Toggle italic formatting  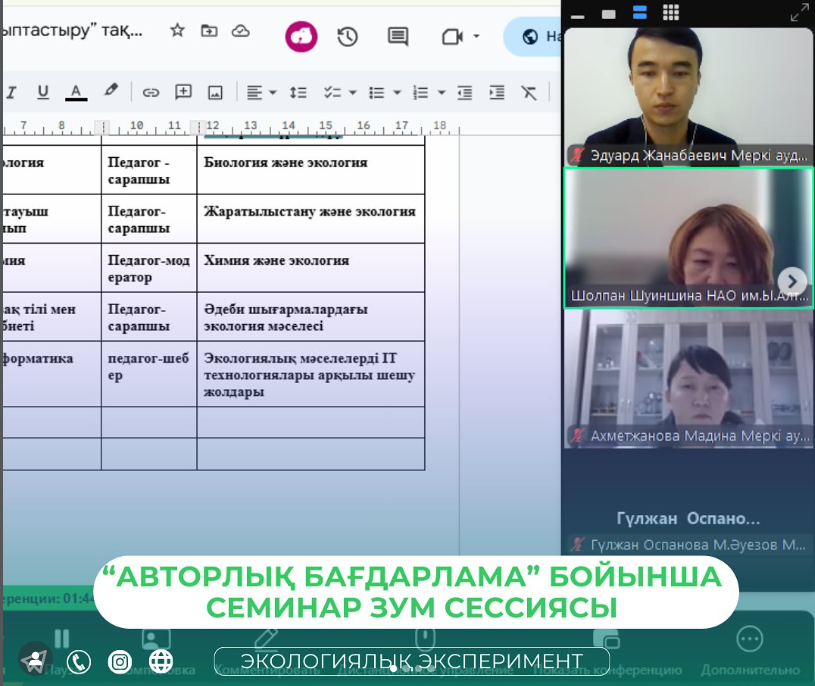[9, 91]
